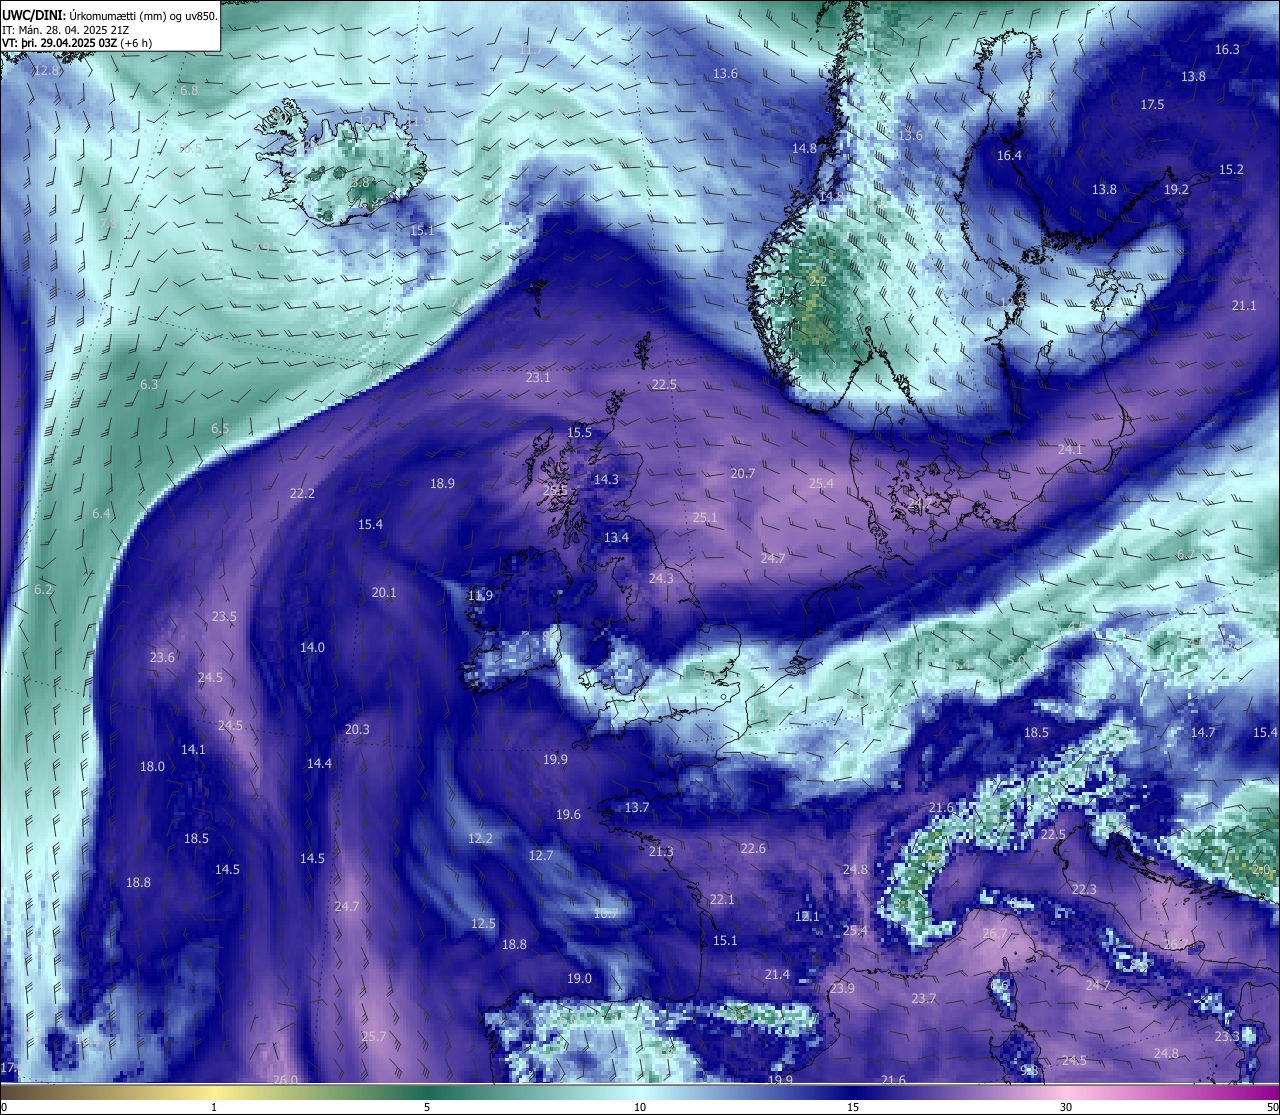Click the 12.2 value on the map
Image resolution: width=1280 pixels, height=1115 pixels.
tap(480, 839)
